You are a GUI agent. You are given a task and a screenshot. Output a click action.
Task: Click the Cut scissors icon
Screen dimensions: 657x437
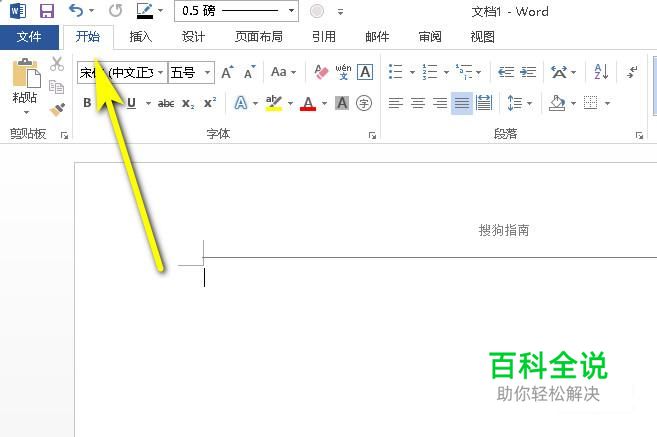click(x=57, y=64)
